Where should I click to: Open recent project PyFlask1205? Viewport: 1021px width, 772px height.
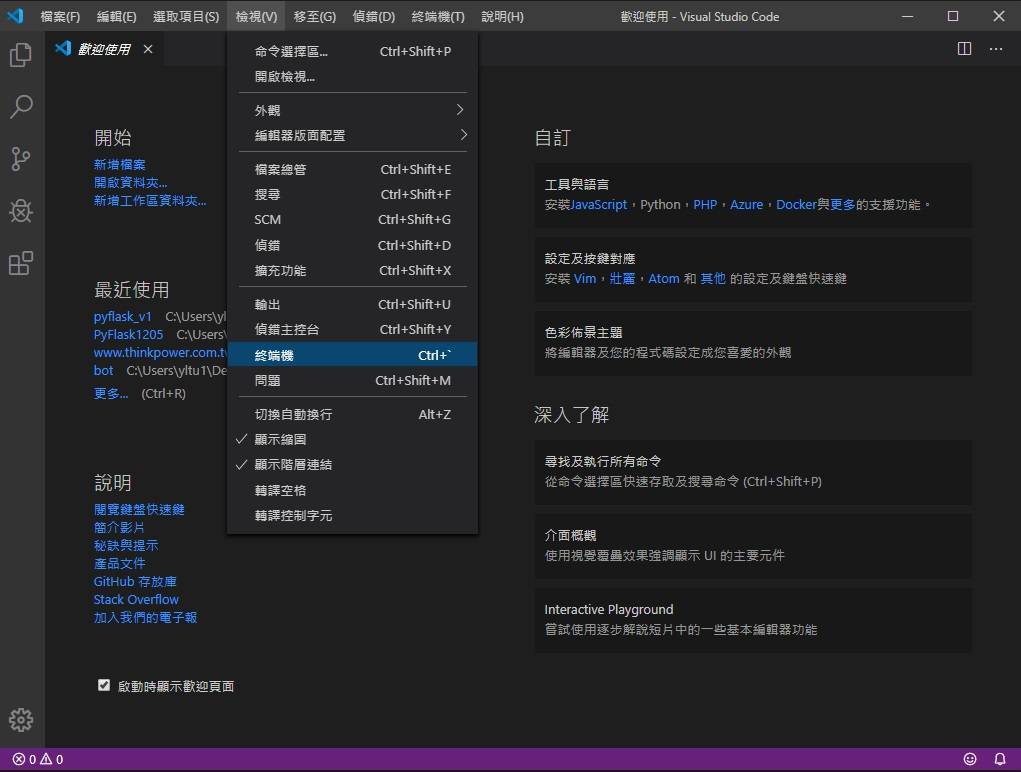pos(128,335)
